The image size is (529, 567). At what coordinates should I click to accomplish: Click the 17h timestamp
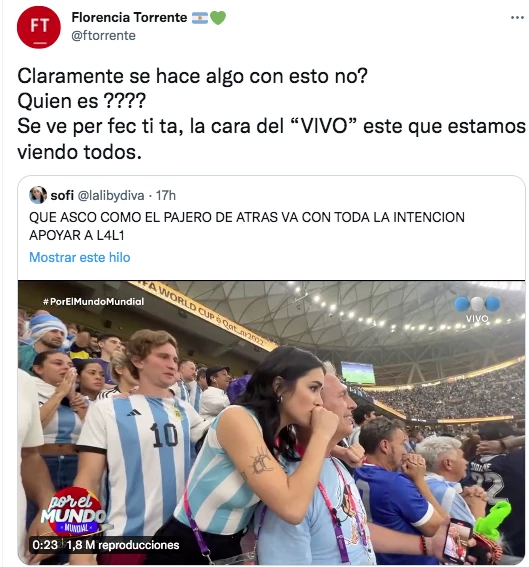coord(166,195)
